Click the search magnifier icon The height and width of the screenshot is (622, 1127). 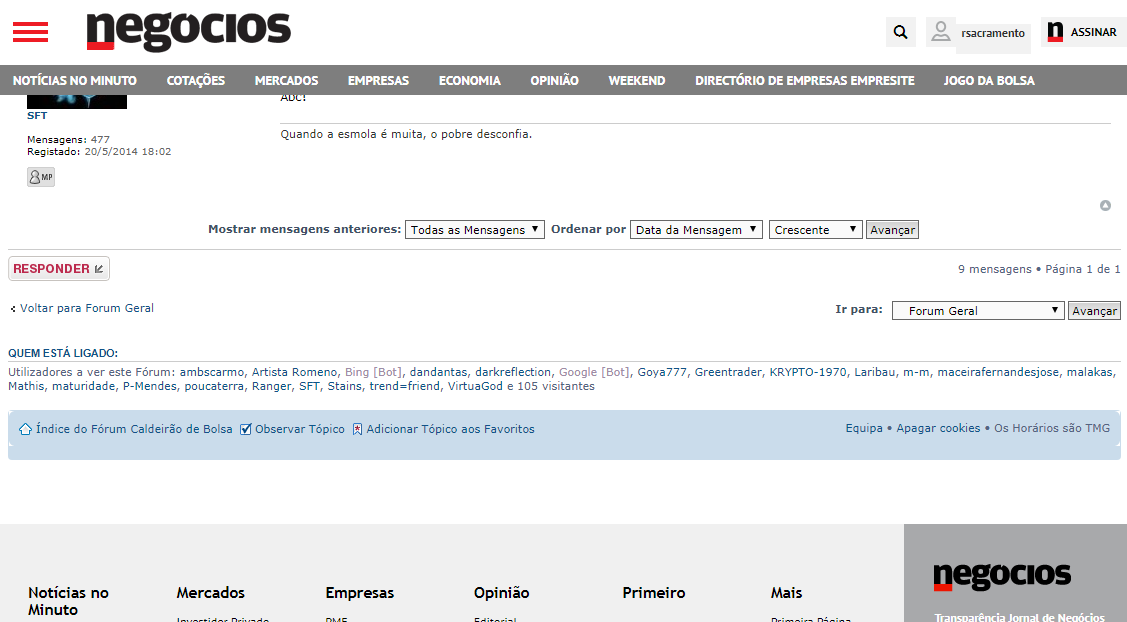coord(901,32)
